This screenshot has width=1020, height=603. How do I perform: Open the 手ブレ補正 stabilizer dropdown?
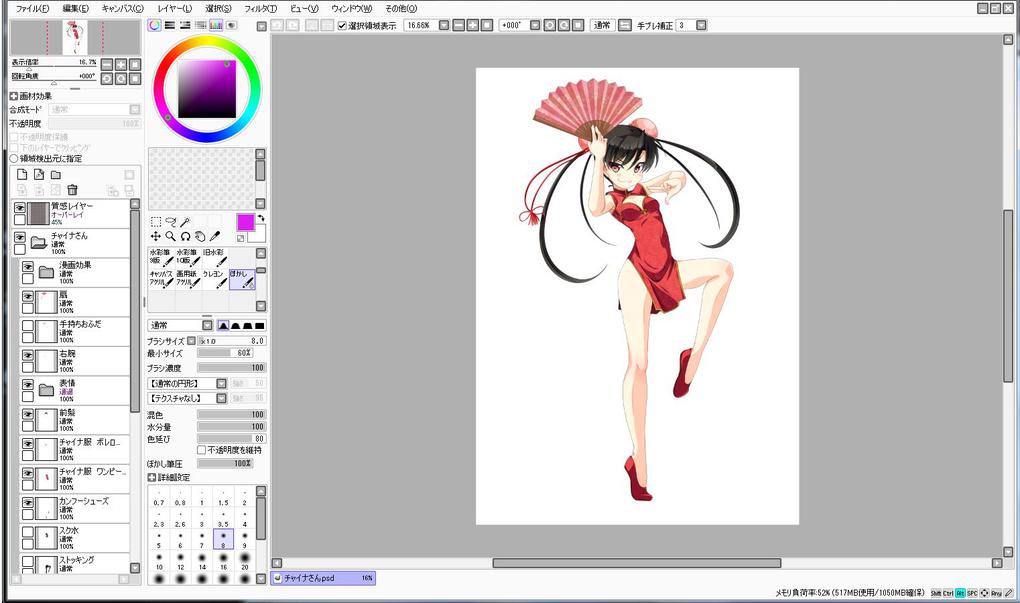[701, 25]
